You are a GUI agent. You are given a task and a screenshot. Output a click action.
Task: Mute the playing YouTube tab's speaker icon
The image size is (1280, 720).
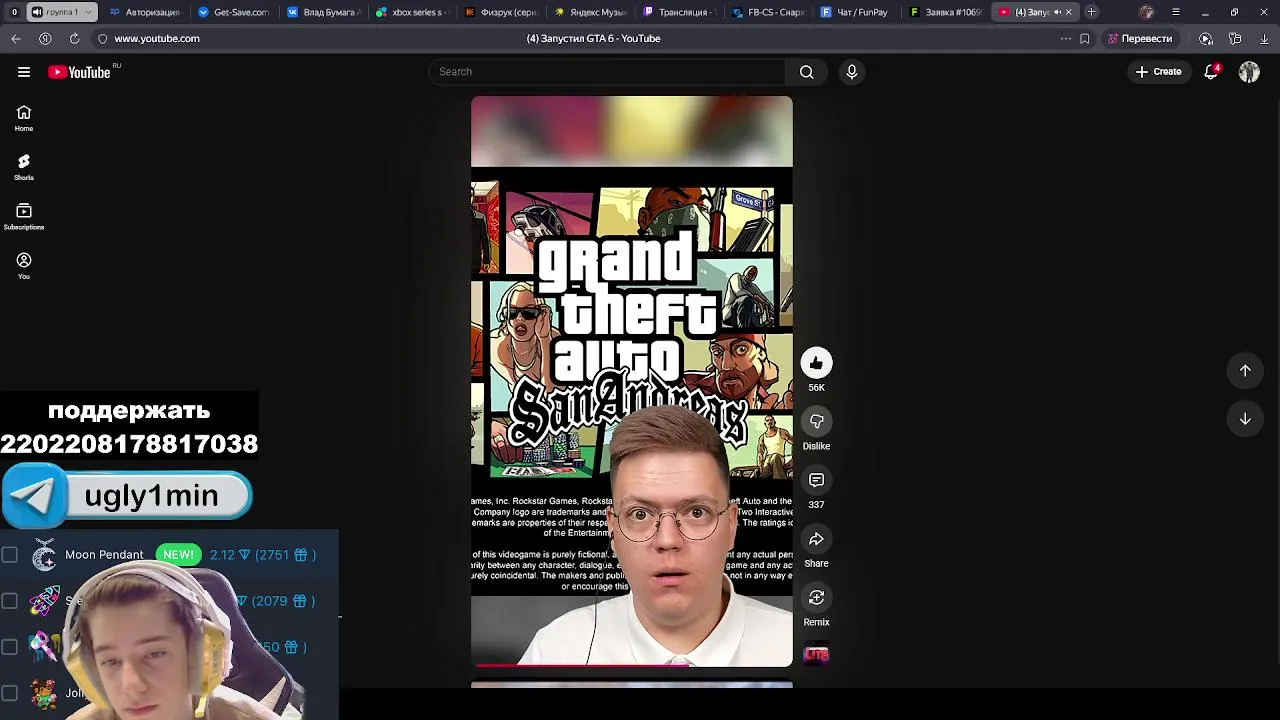(x=1057, y=12)
